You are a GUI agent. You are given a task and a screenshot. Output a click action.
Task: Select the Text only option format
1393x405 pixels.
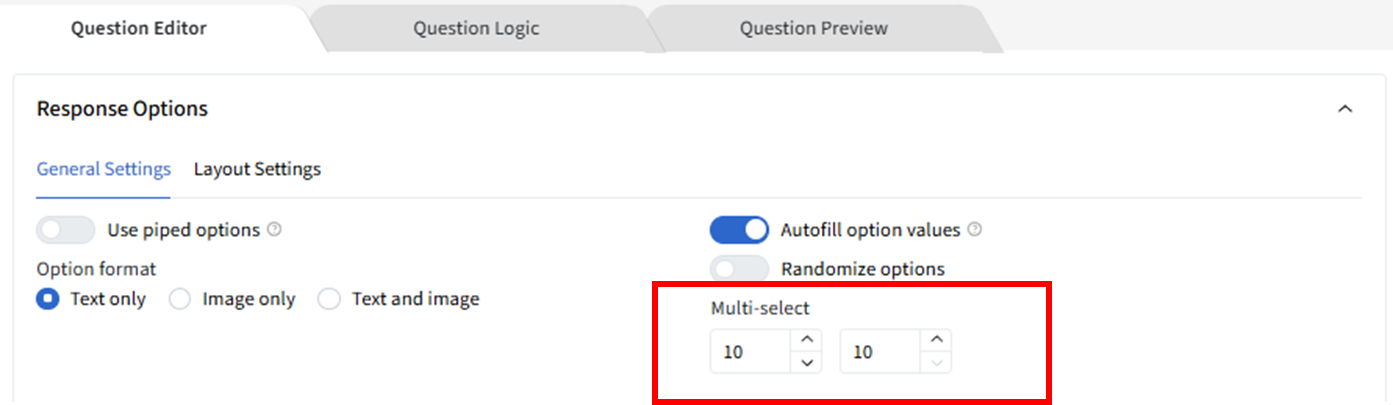click(48, 299)
